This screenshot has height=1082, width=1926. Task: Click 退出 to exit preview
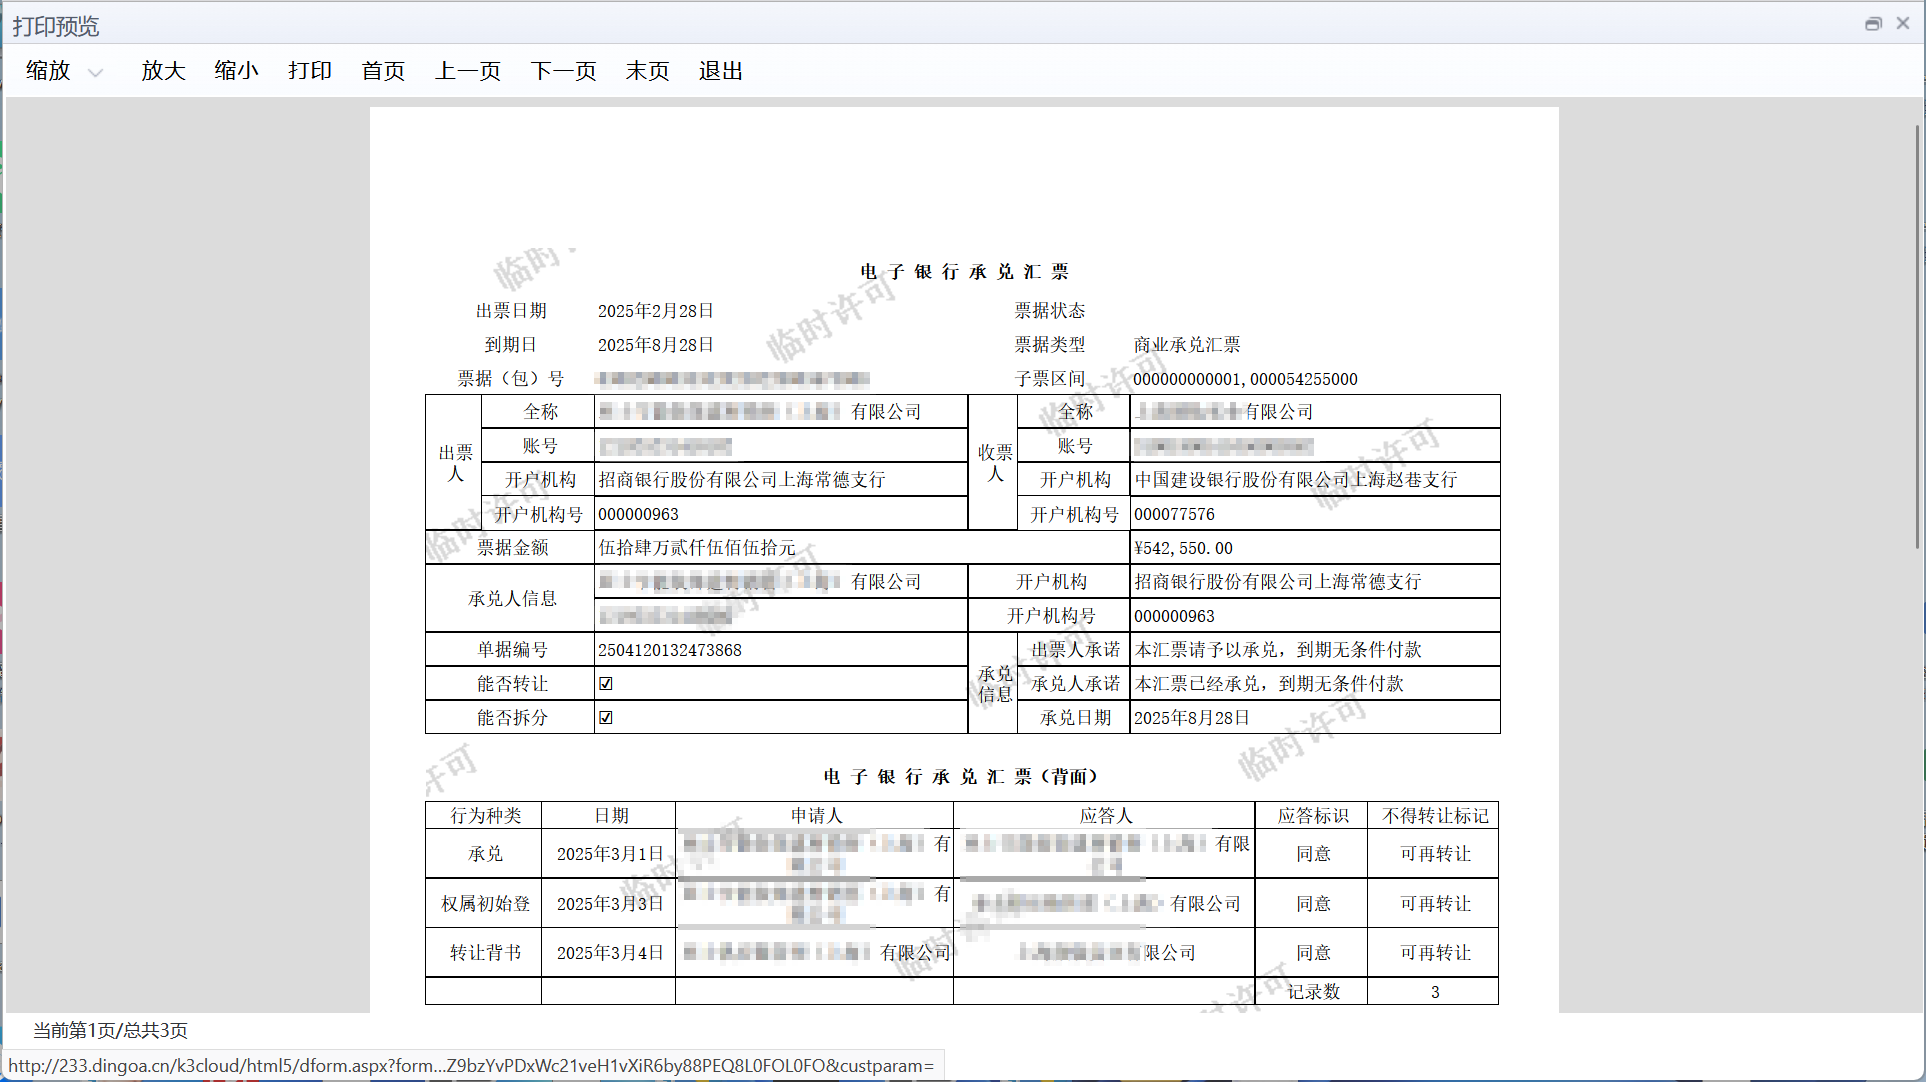720,71
